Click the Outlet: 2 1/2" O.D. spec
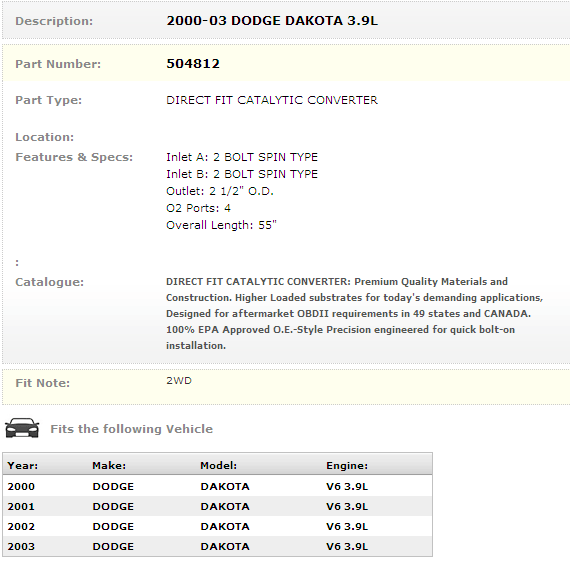The height and width of the screenshot is (584, 570). pyautogui.click(x=220, y=191)
